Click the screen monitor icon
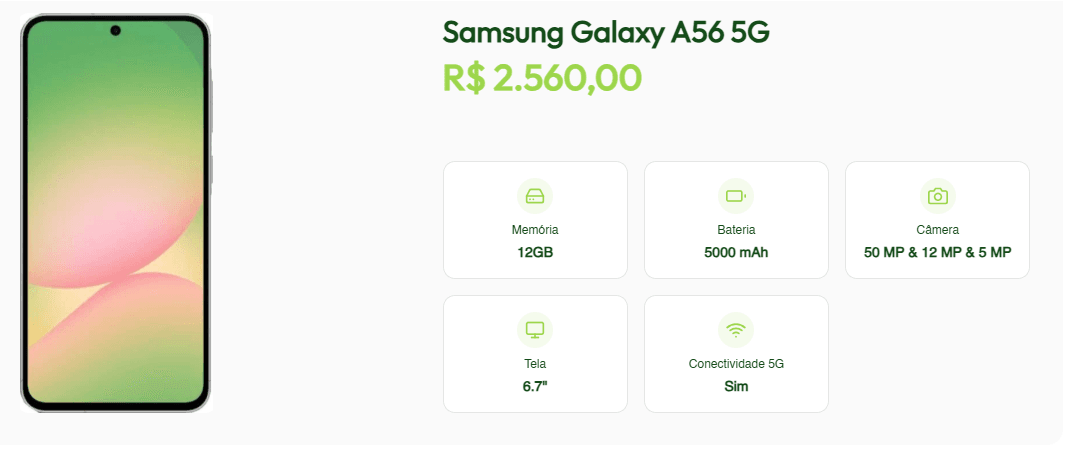 (535, 330)
